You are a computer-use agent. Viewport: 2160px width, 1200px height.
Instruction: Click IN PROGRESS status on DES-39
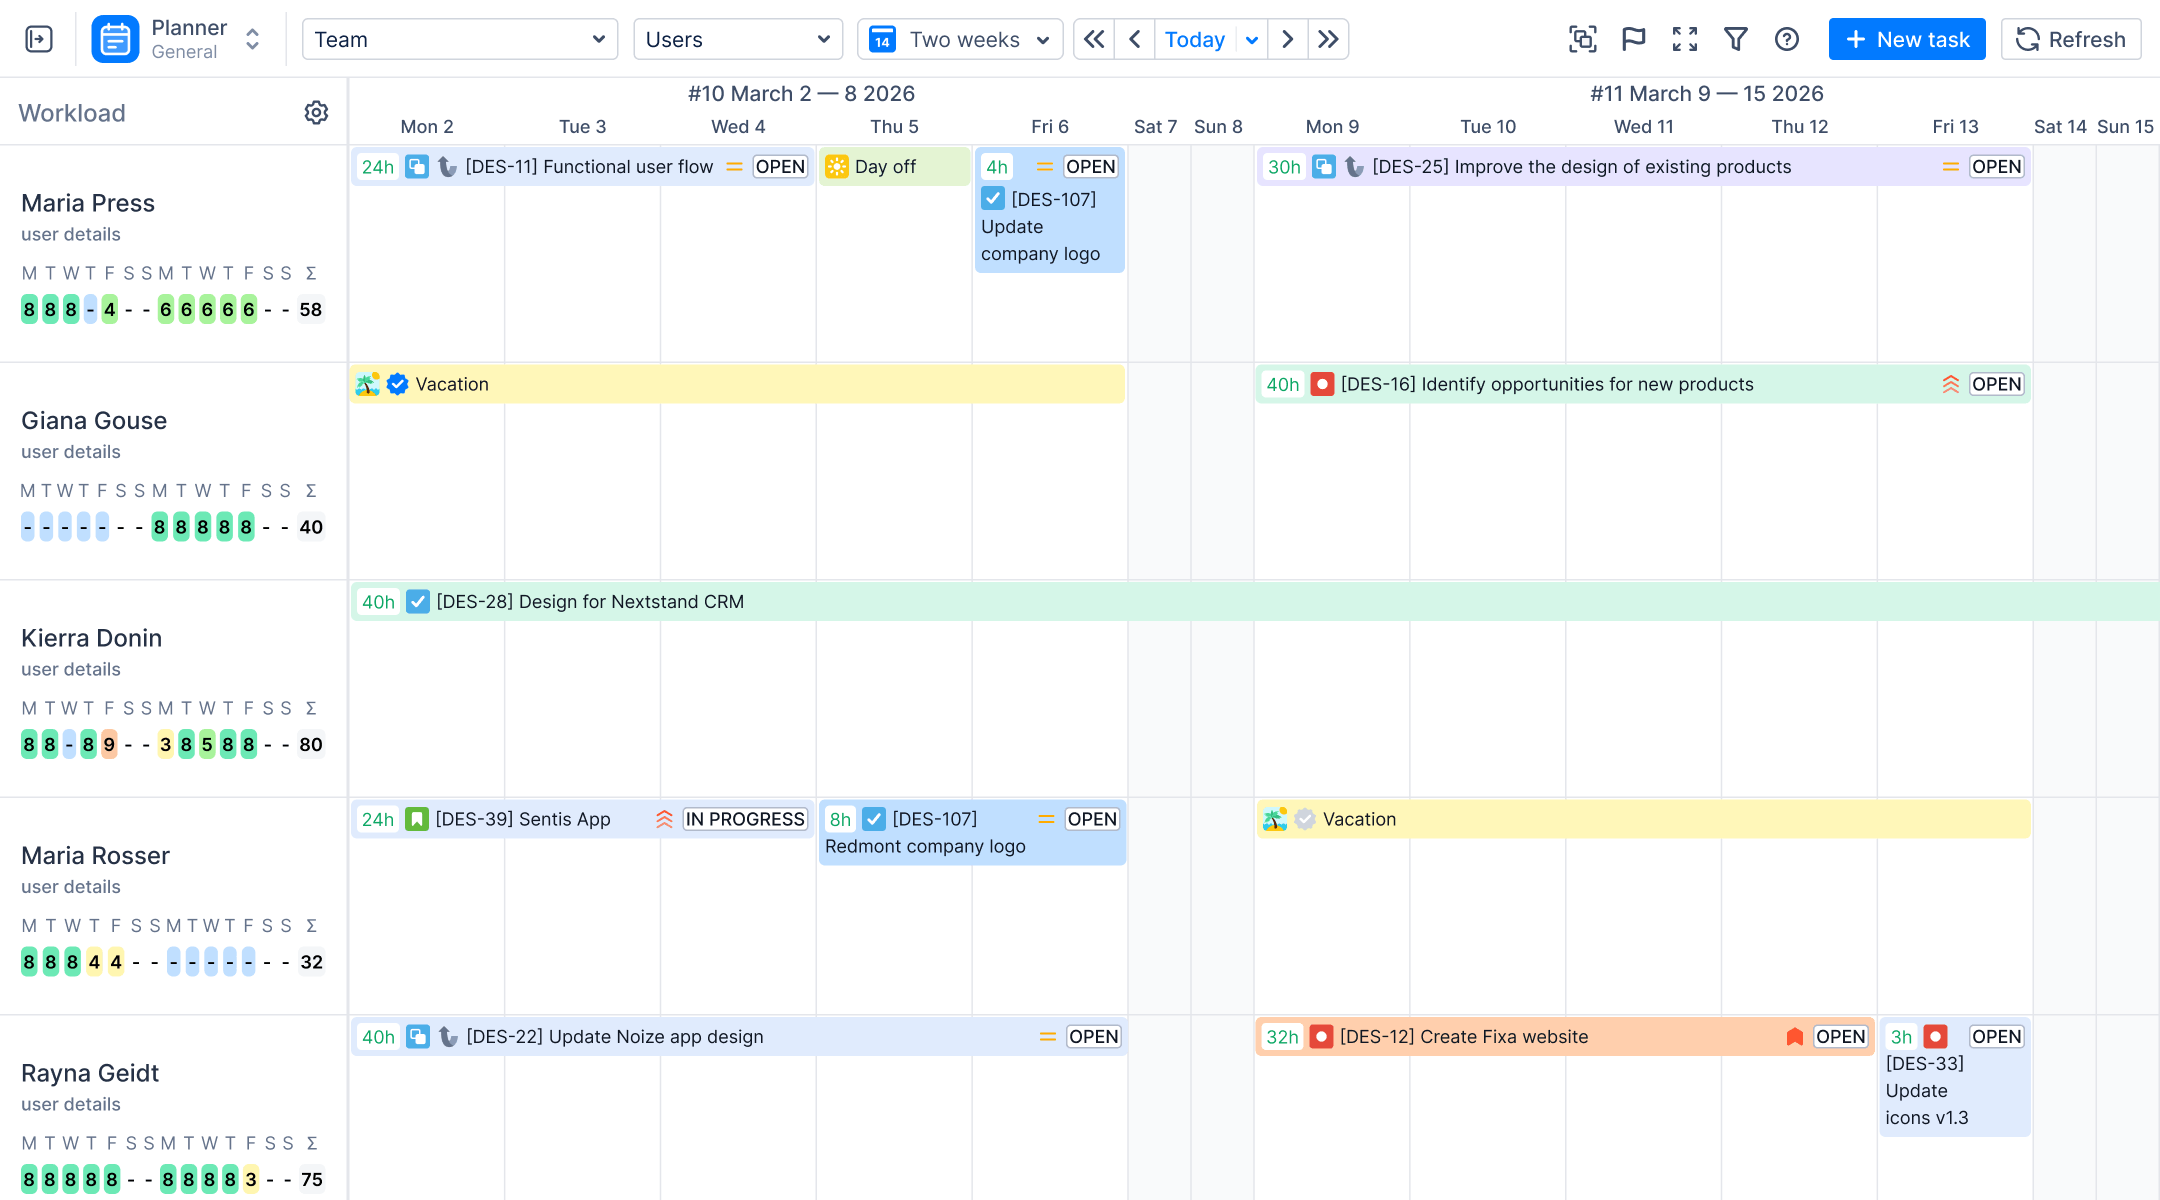745,819
